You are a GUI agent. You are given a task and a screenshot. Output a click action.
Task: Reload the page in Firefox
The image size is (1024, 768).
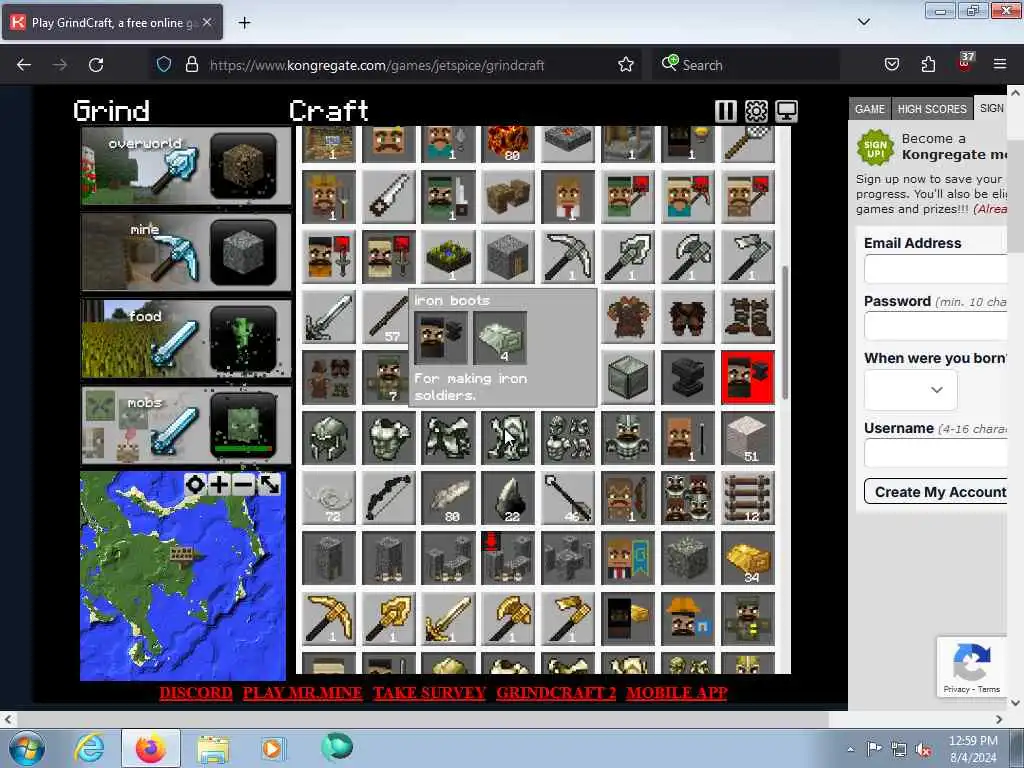(x=96, y=65)
